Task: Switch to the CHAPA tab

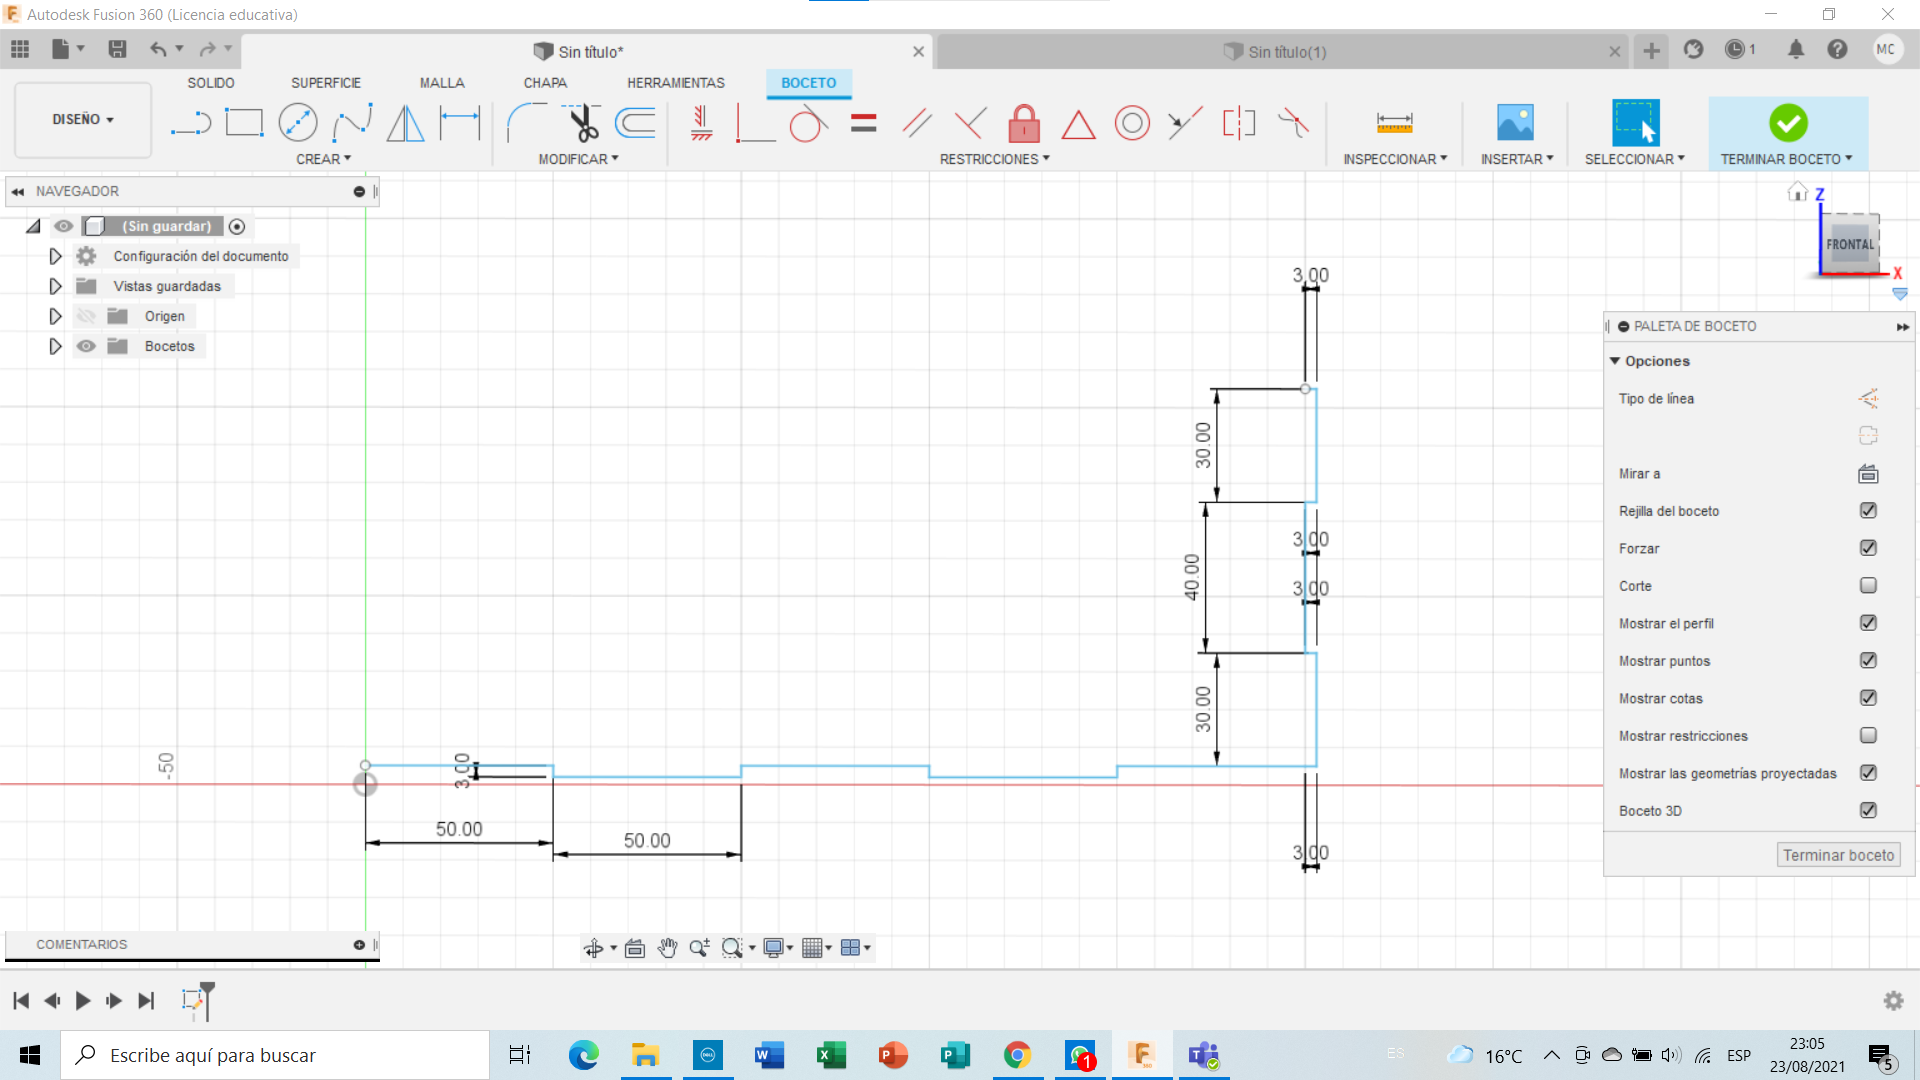Action: click(545, 83)
